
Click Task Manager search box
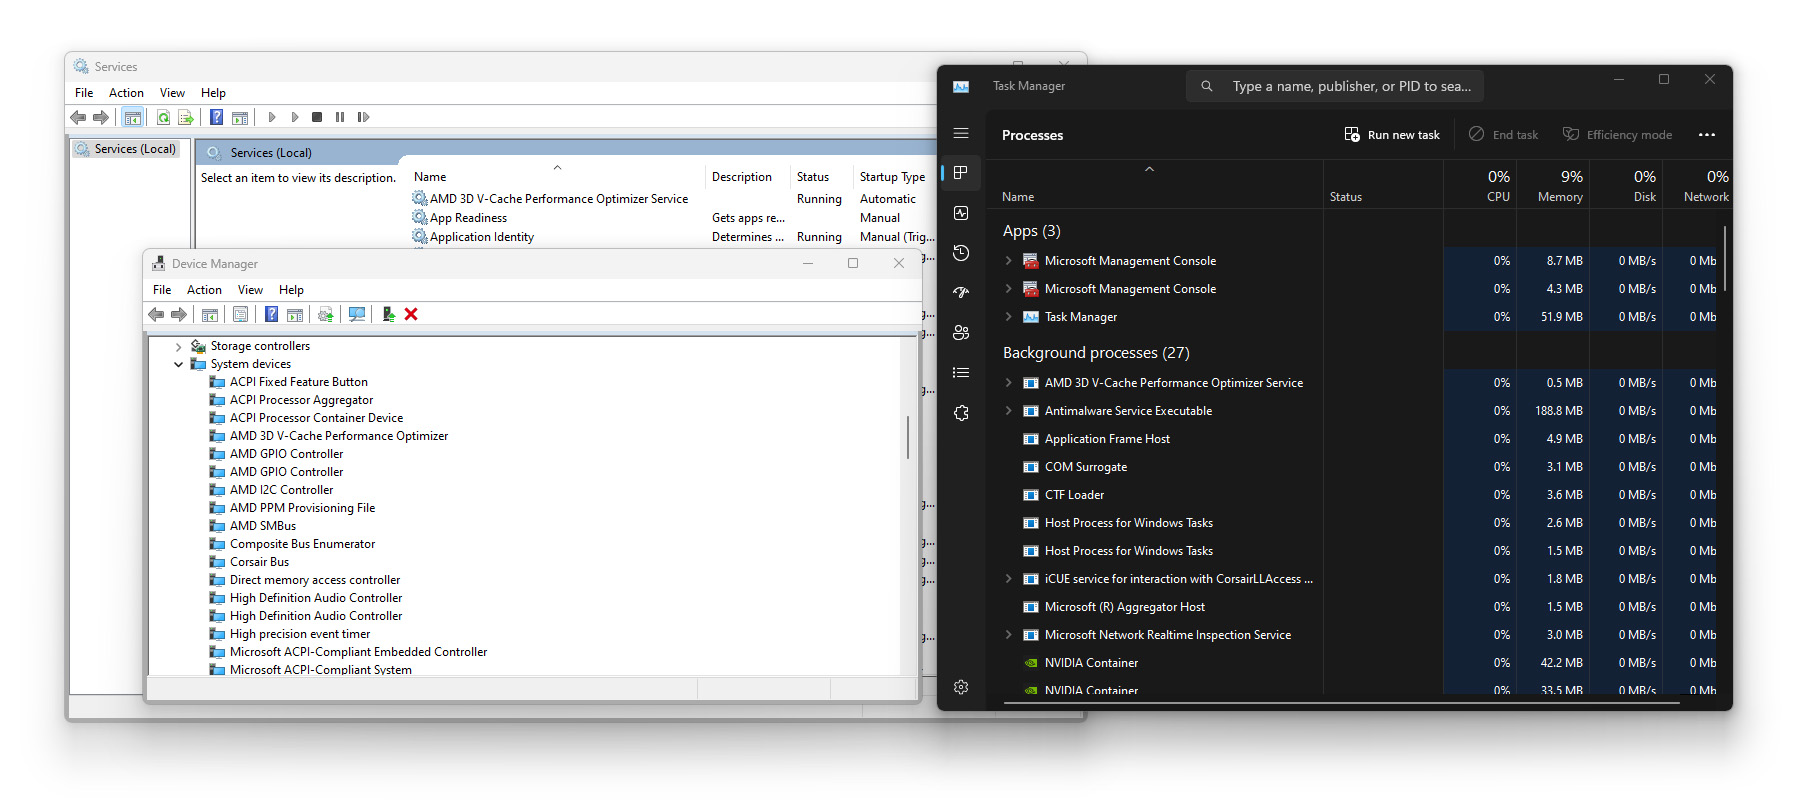tap(1335, 86)
